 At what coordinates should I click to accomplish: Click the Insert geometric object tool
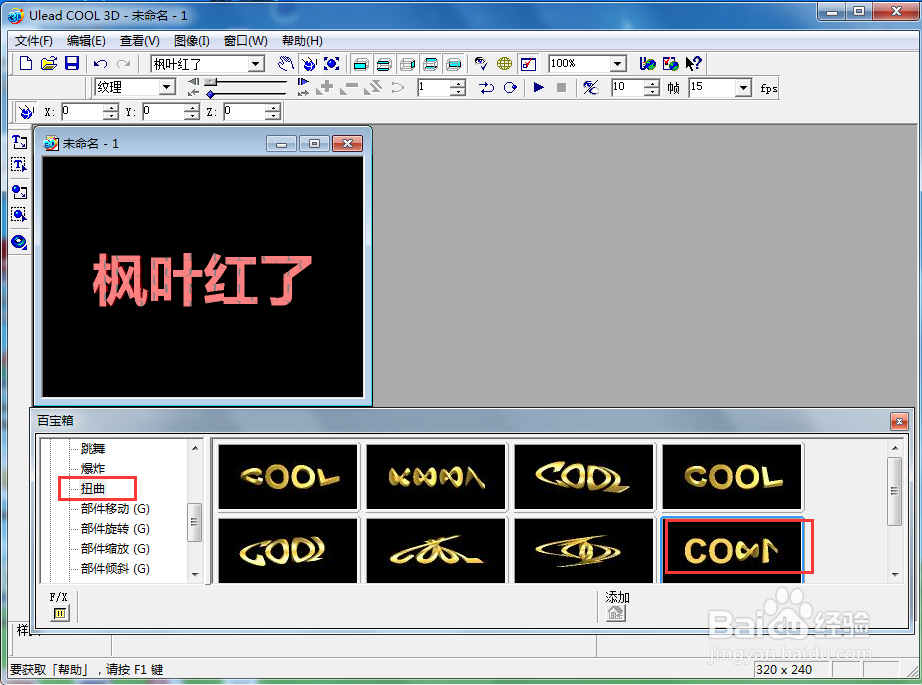click(19, 242)
